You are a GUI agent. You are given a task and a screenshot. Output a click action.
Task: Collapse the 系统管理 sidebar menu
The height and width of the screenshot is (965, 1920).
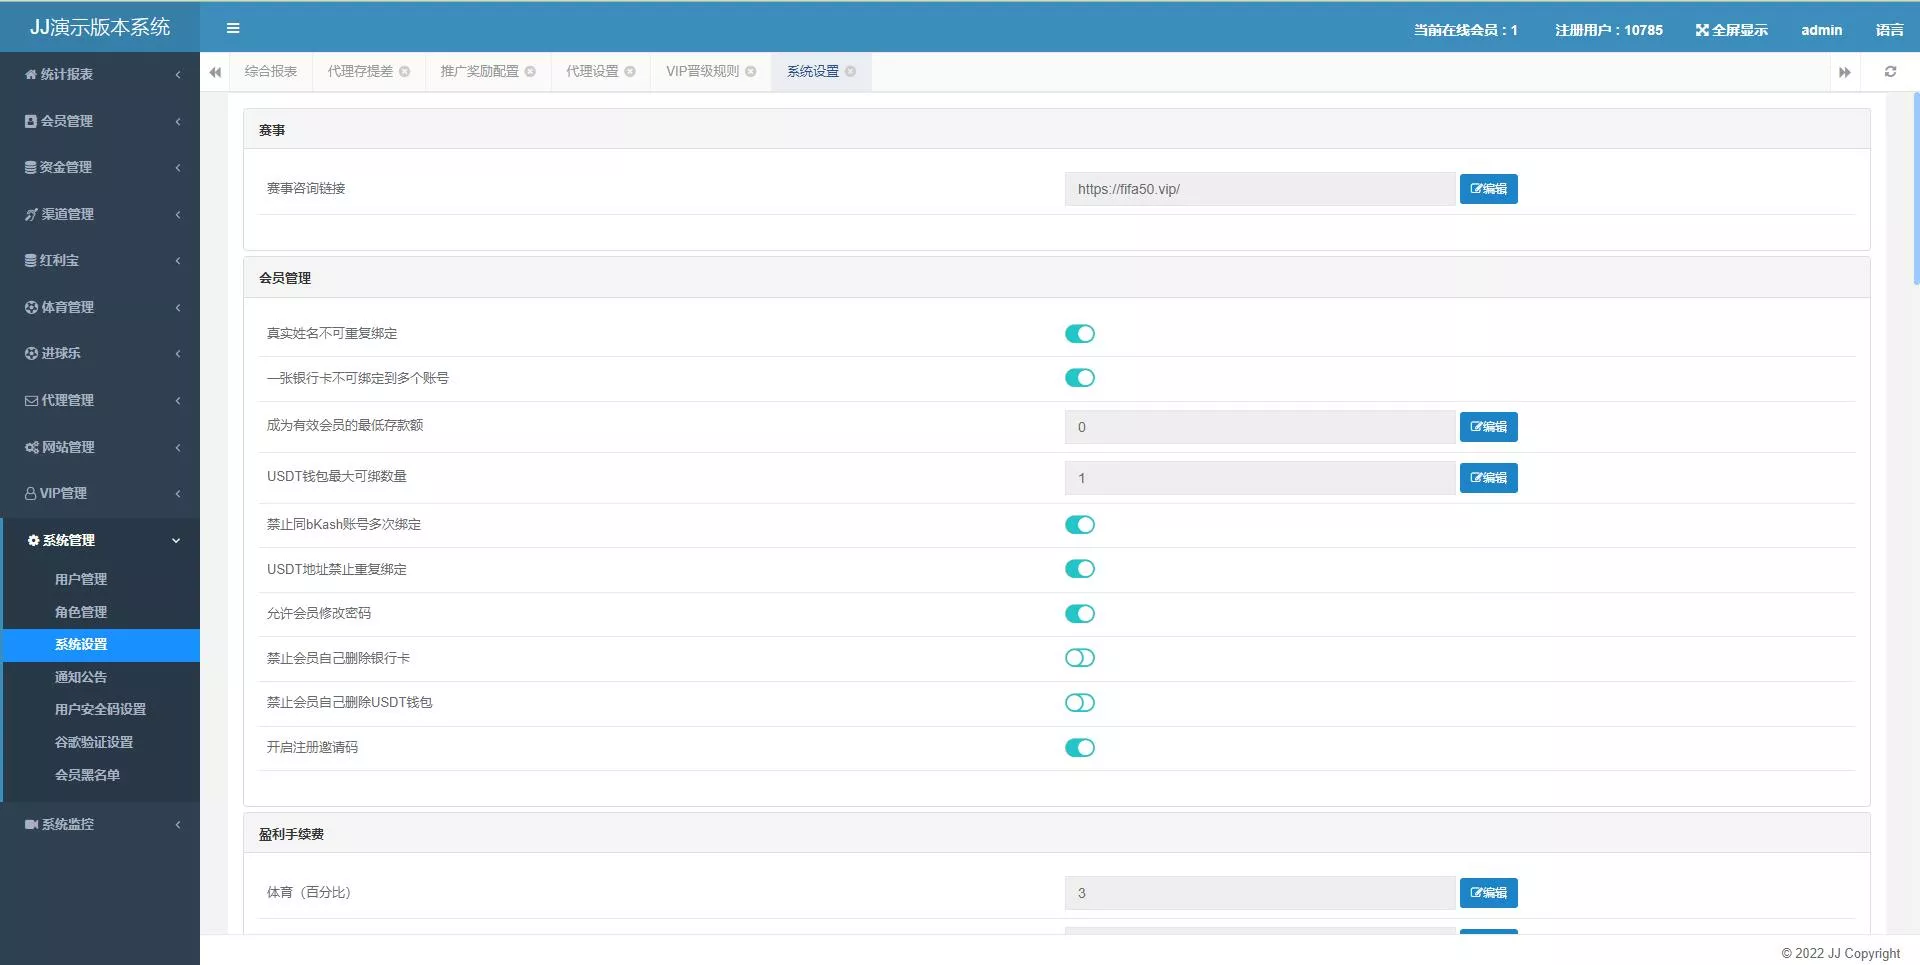[100, 540]
